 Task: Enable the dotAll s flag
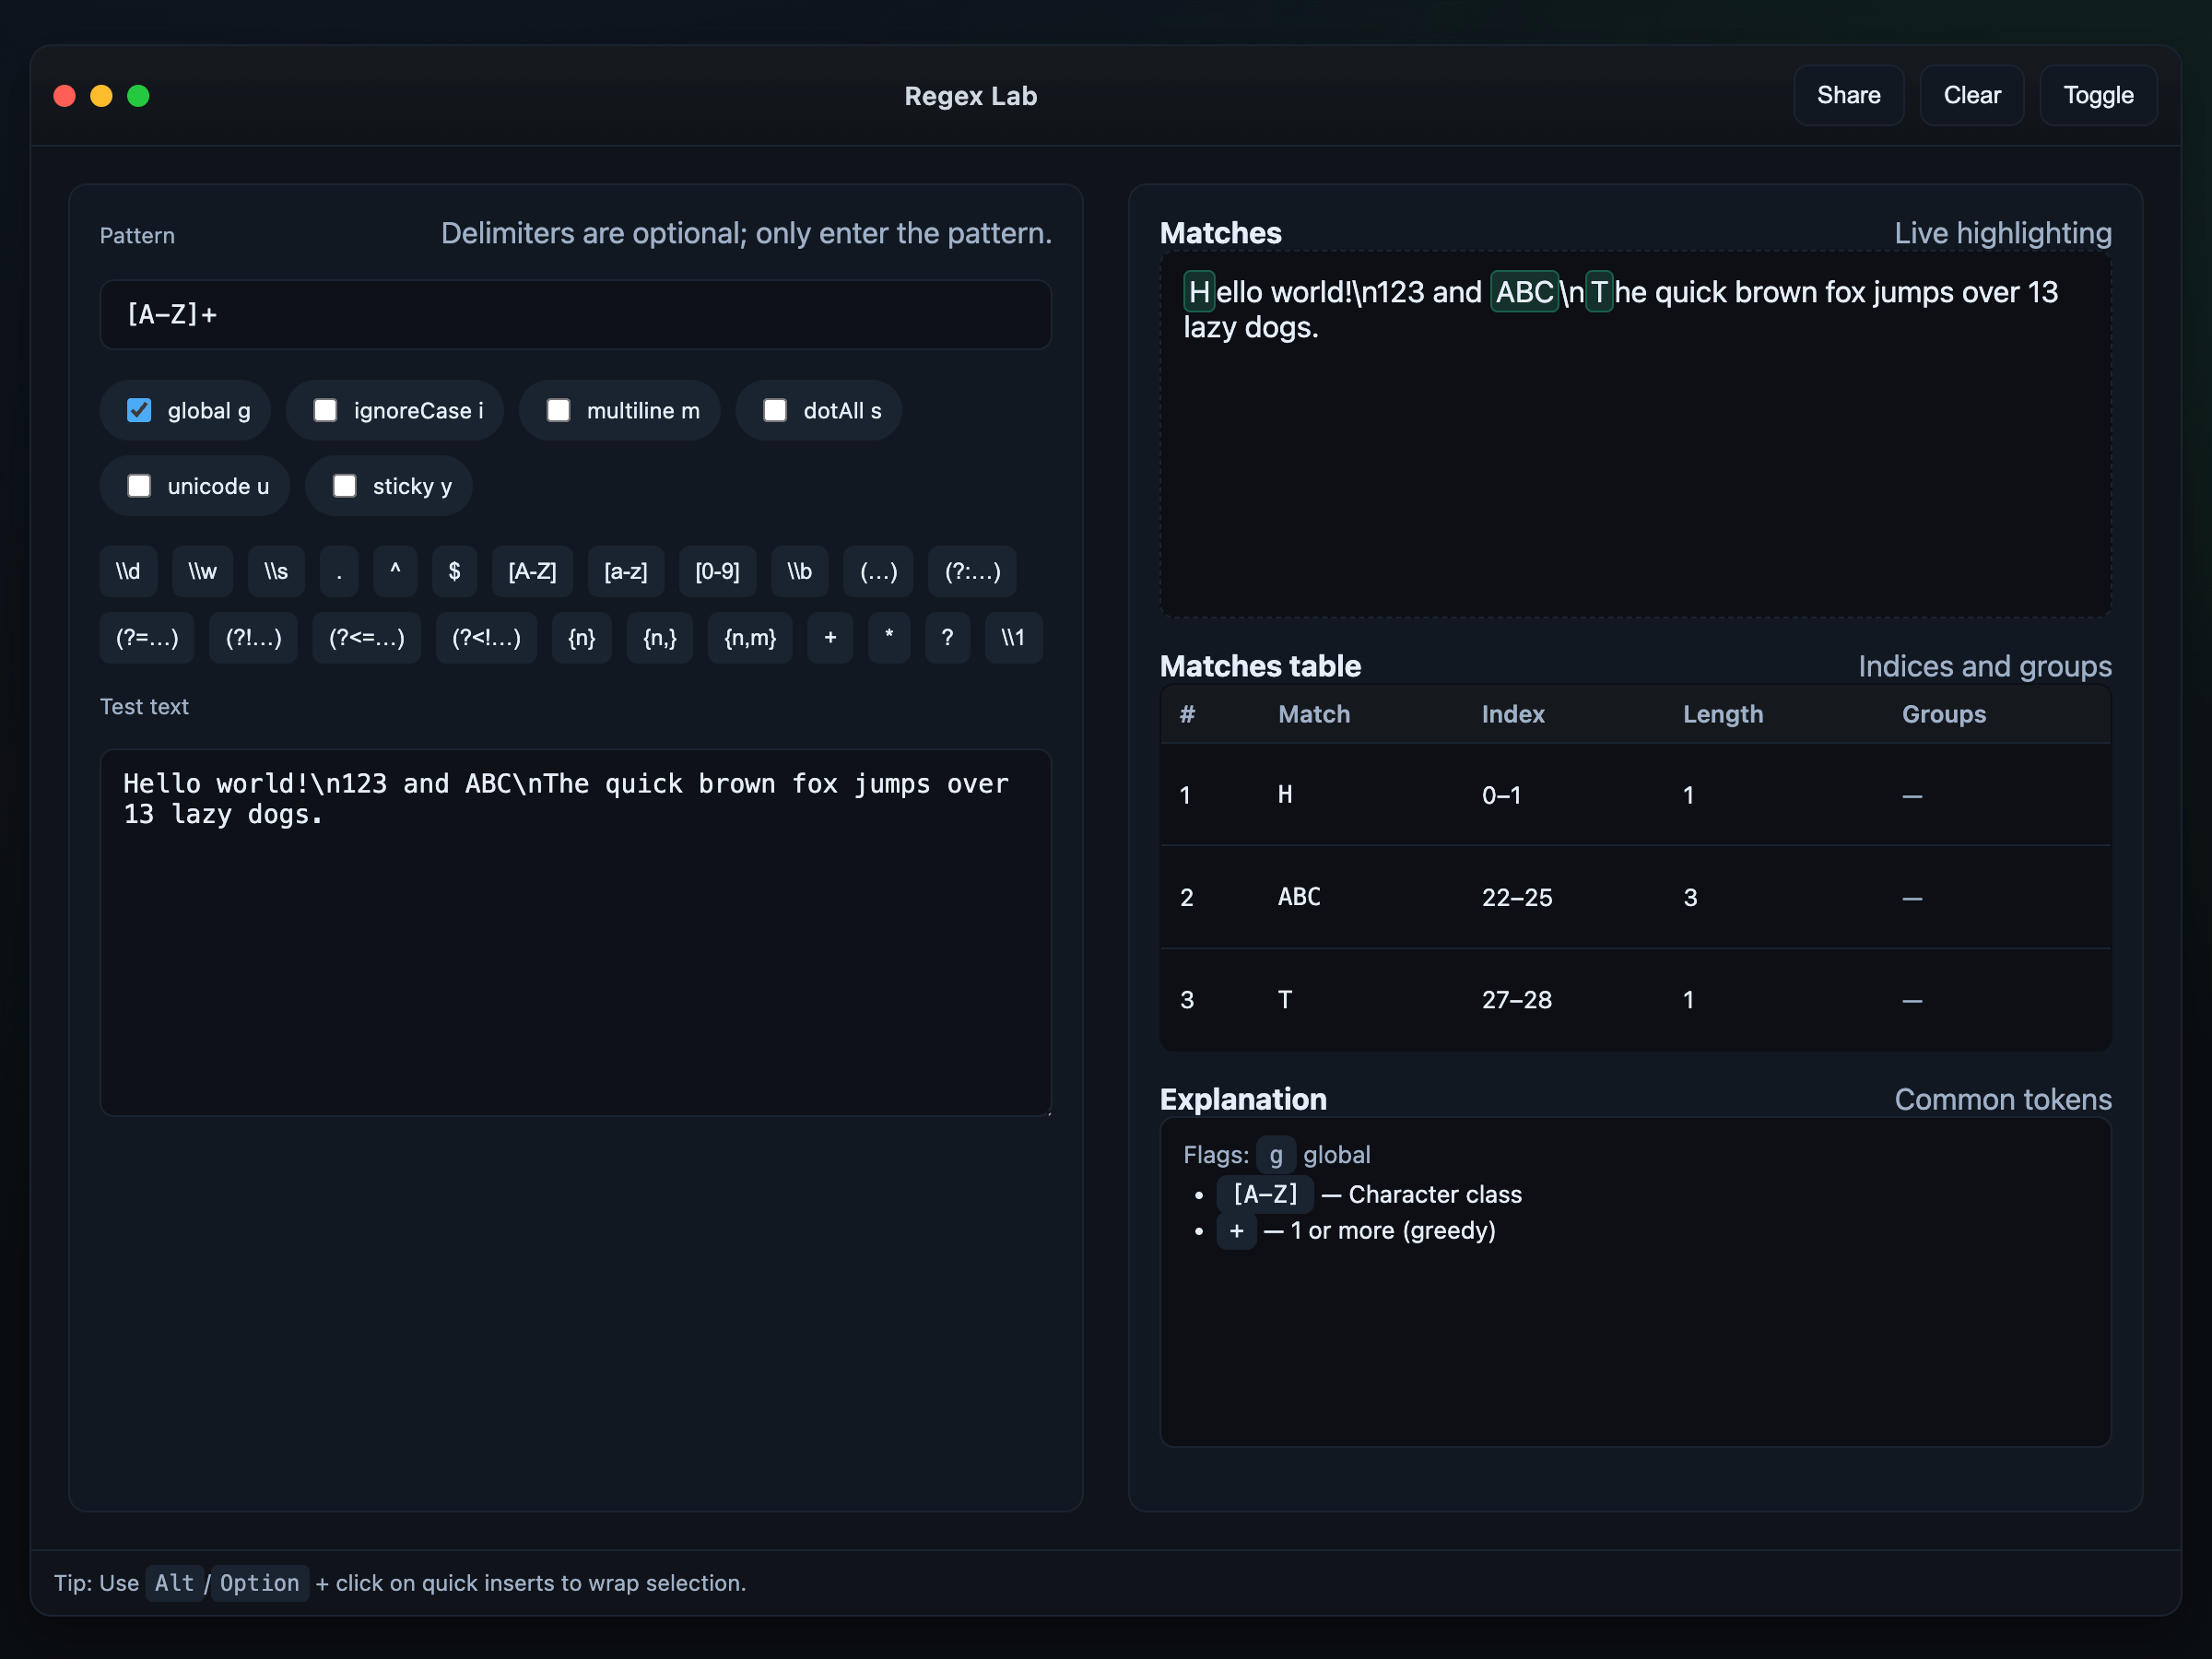click(775, 410)
